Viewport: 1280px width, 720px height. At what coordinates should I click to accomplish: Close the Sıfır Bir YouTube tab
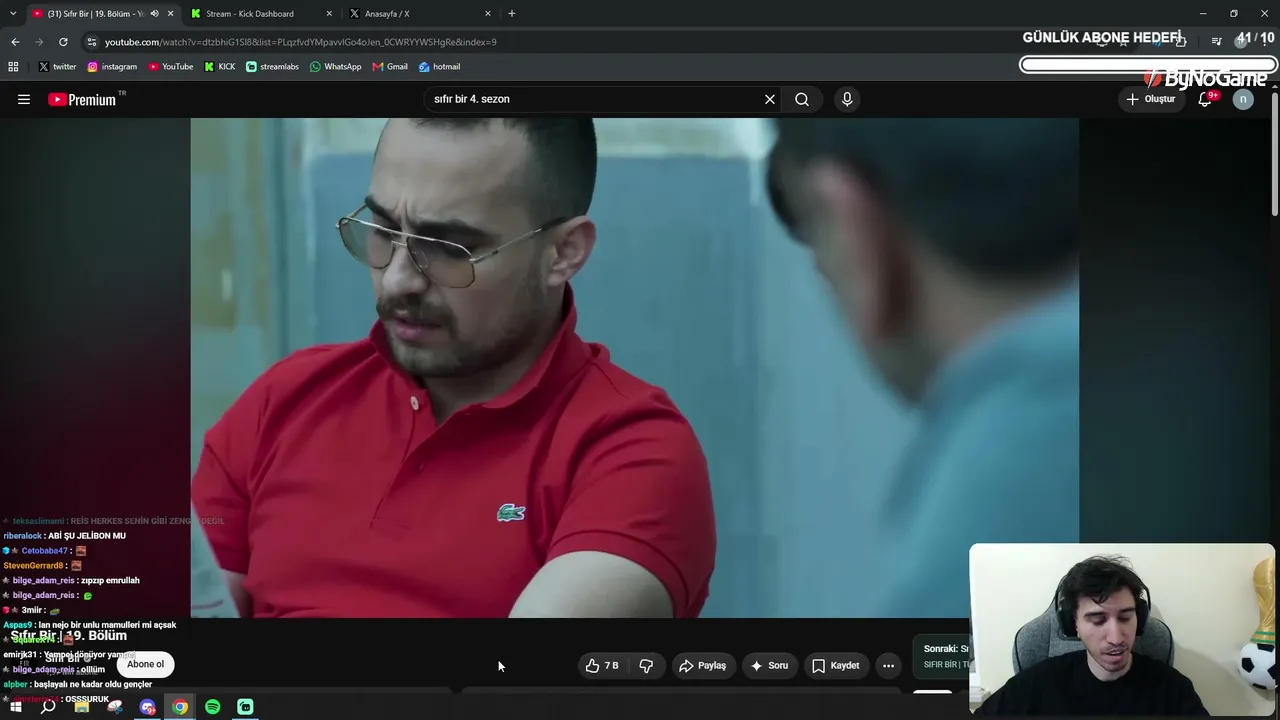coord(171,14)
